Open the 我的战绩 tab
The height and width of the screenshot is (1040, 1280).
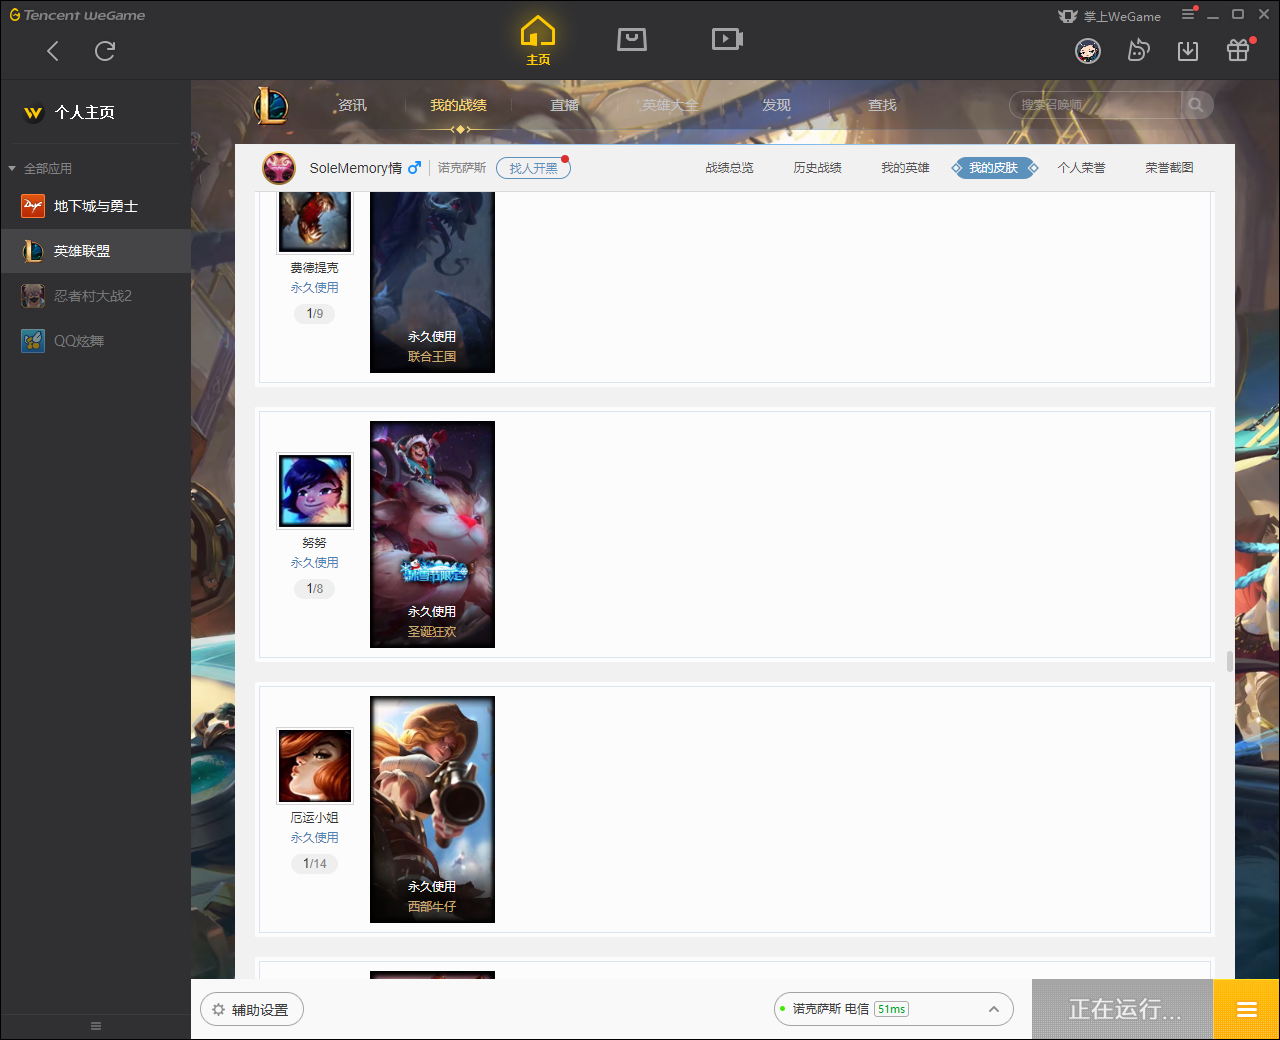459,105
